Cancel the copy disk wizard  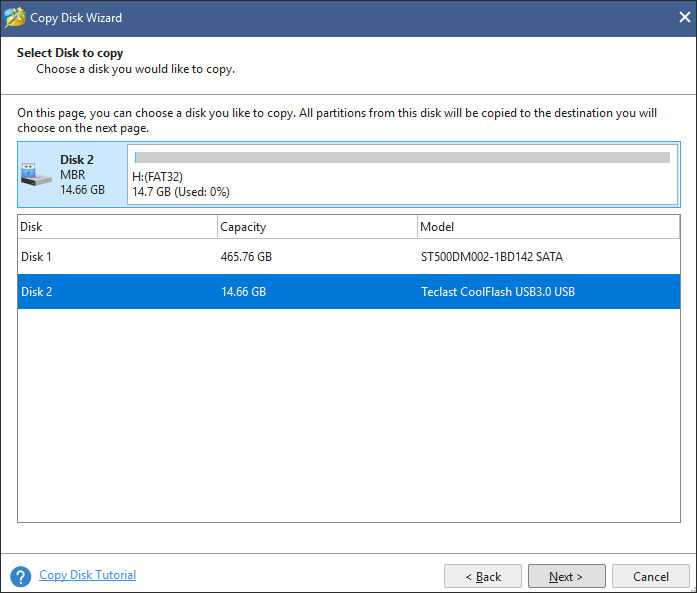click(x=650, y=576)
